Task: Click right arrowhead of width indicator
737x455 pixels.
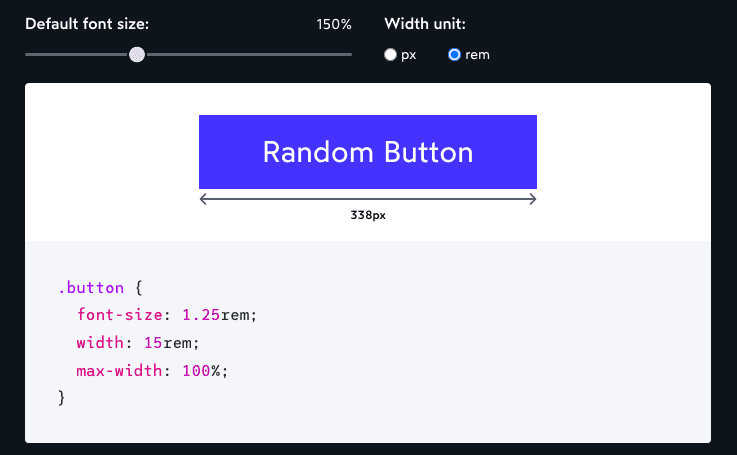Action: click(532, 199)
